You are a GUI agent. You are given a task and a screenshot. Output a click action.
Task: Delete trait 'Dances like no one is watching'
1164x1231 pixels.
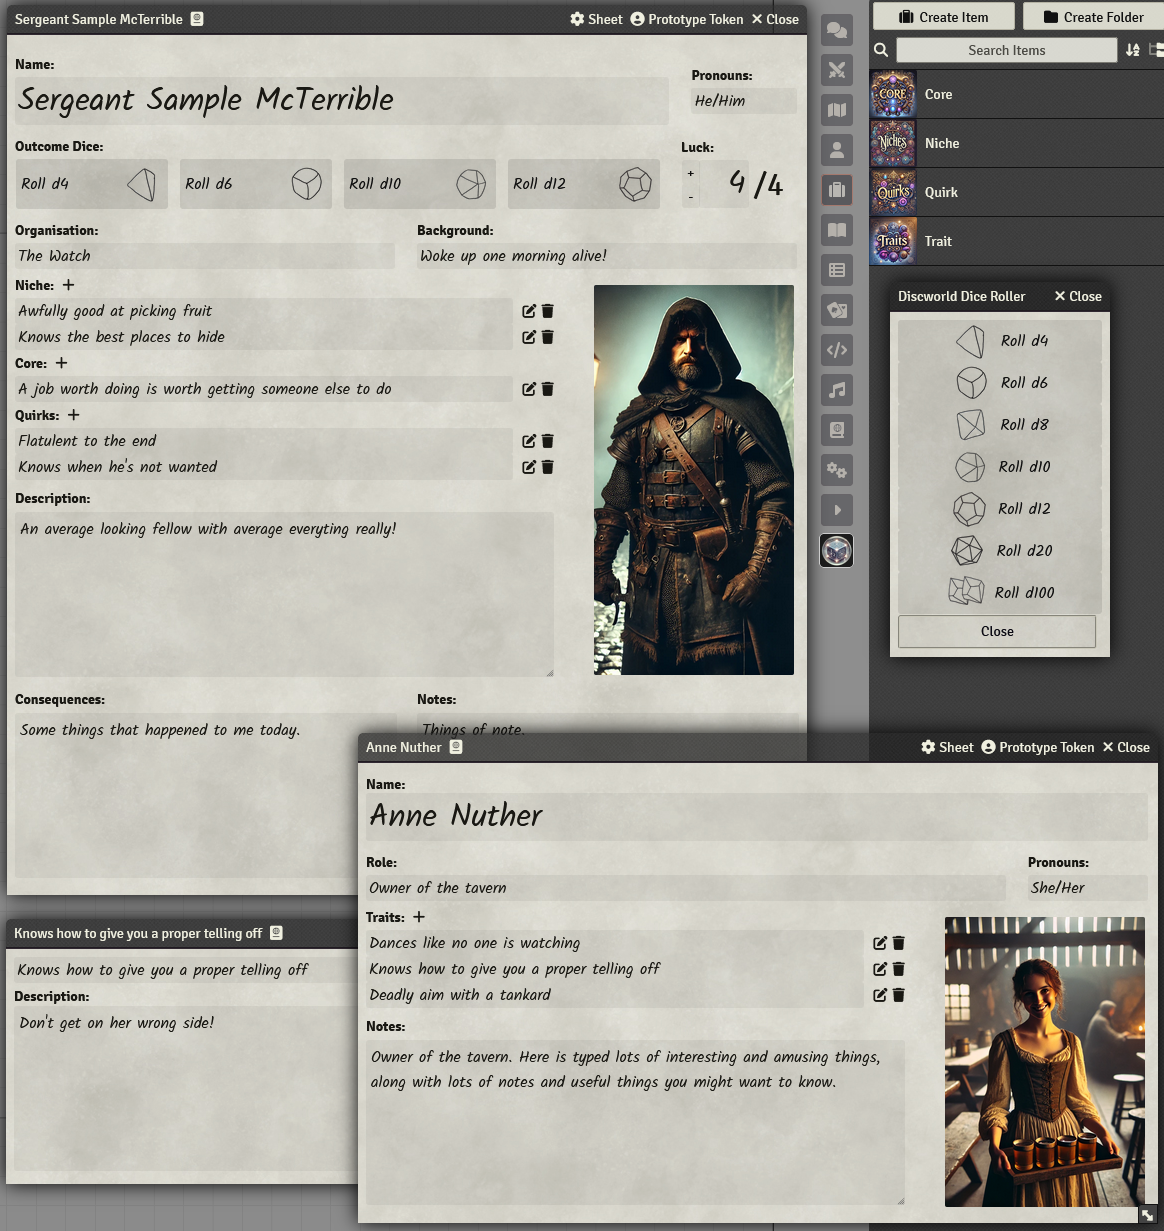(x=899, y=943)
